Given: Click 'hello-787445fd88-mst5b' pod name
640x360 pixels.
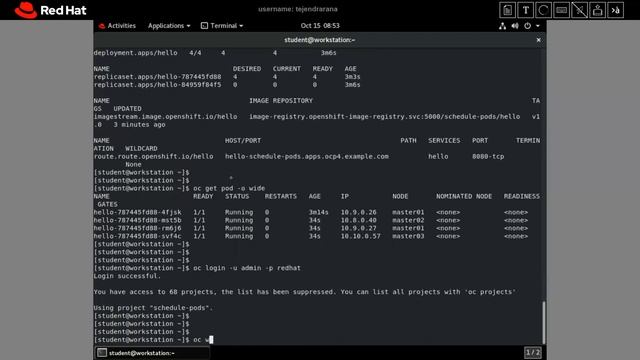Looking at the screenshot, I should 138,220.
